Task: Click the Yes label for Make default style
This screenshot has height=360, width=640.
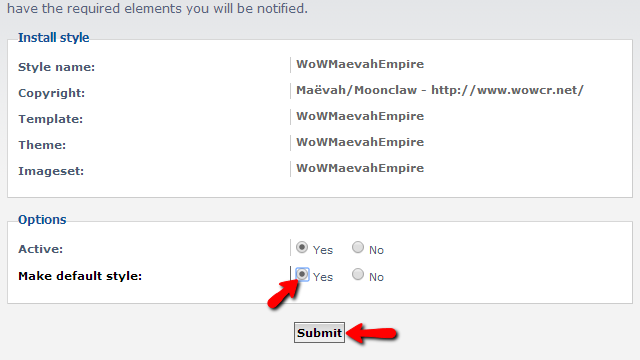Action: tap(323, 277)
